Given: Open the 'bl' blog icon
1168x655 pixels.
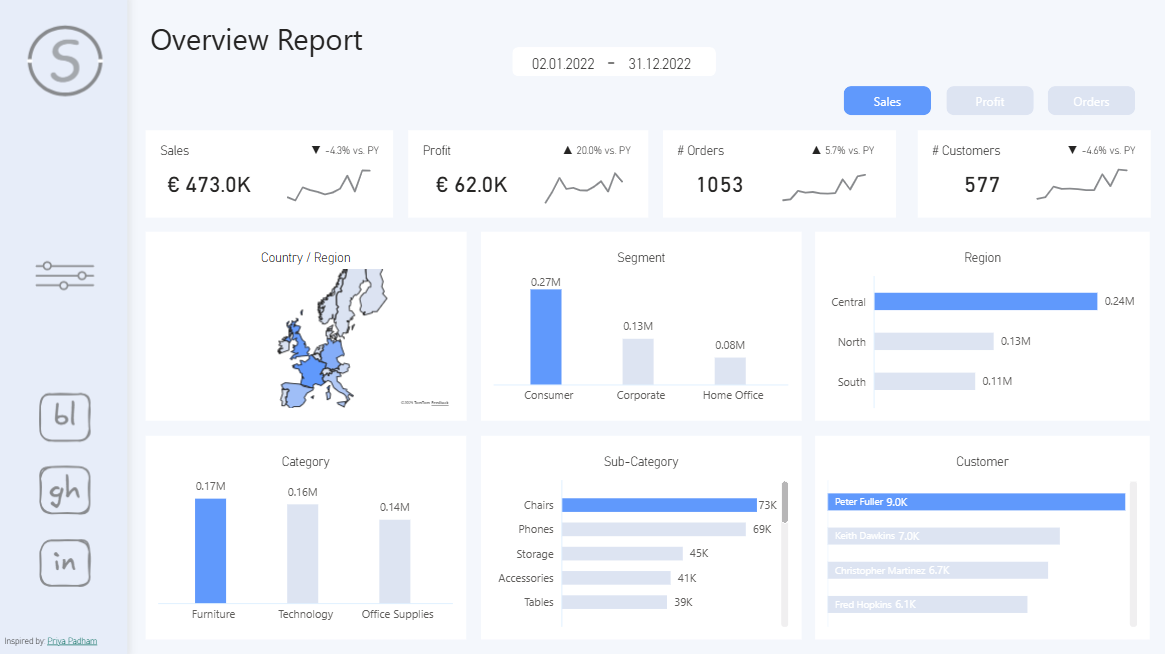Looking at the screenshot, I should (x=65, y=417).
